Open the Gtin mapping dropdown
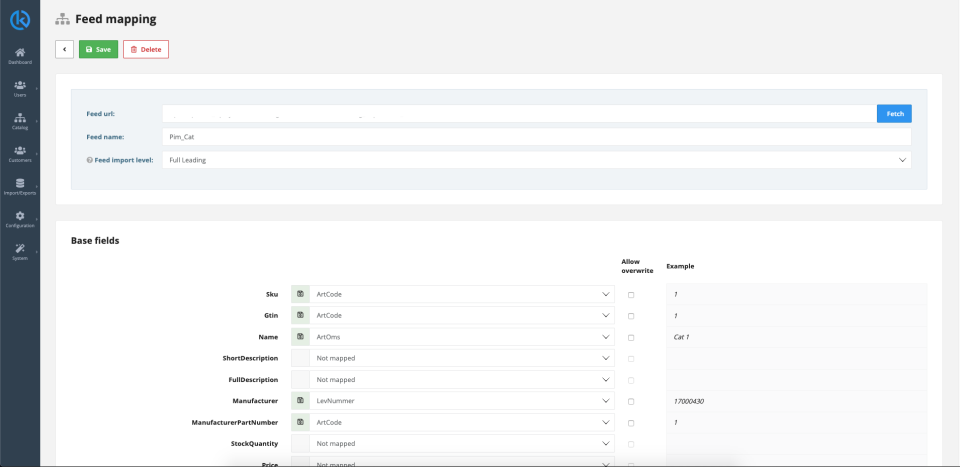The height and width of the screenshot is (467, 960). click(462, 315)
